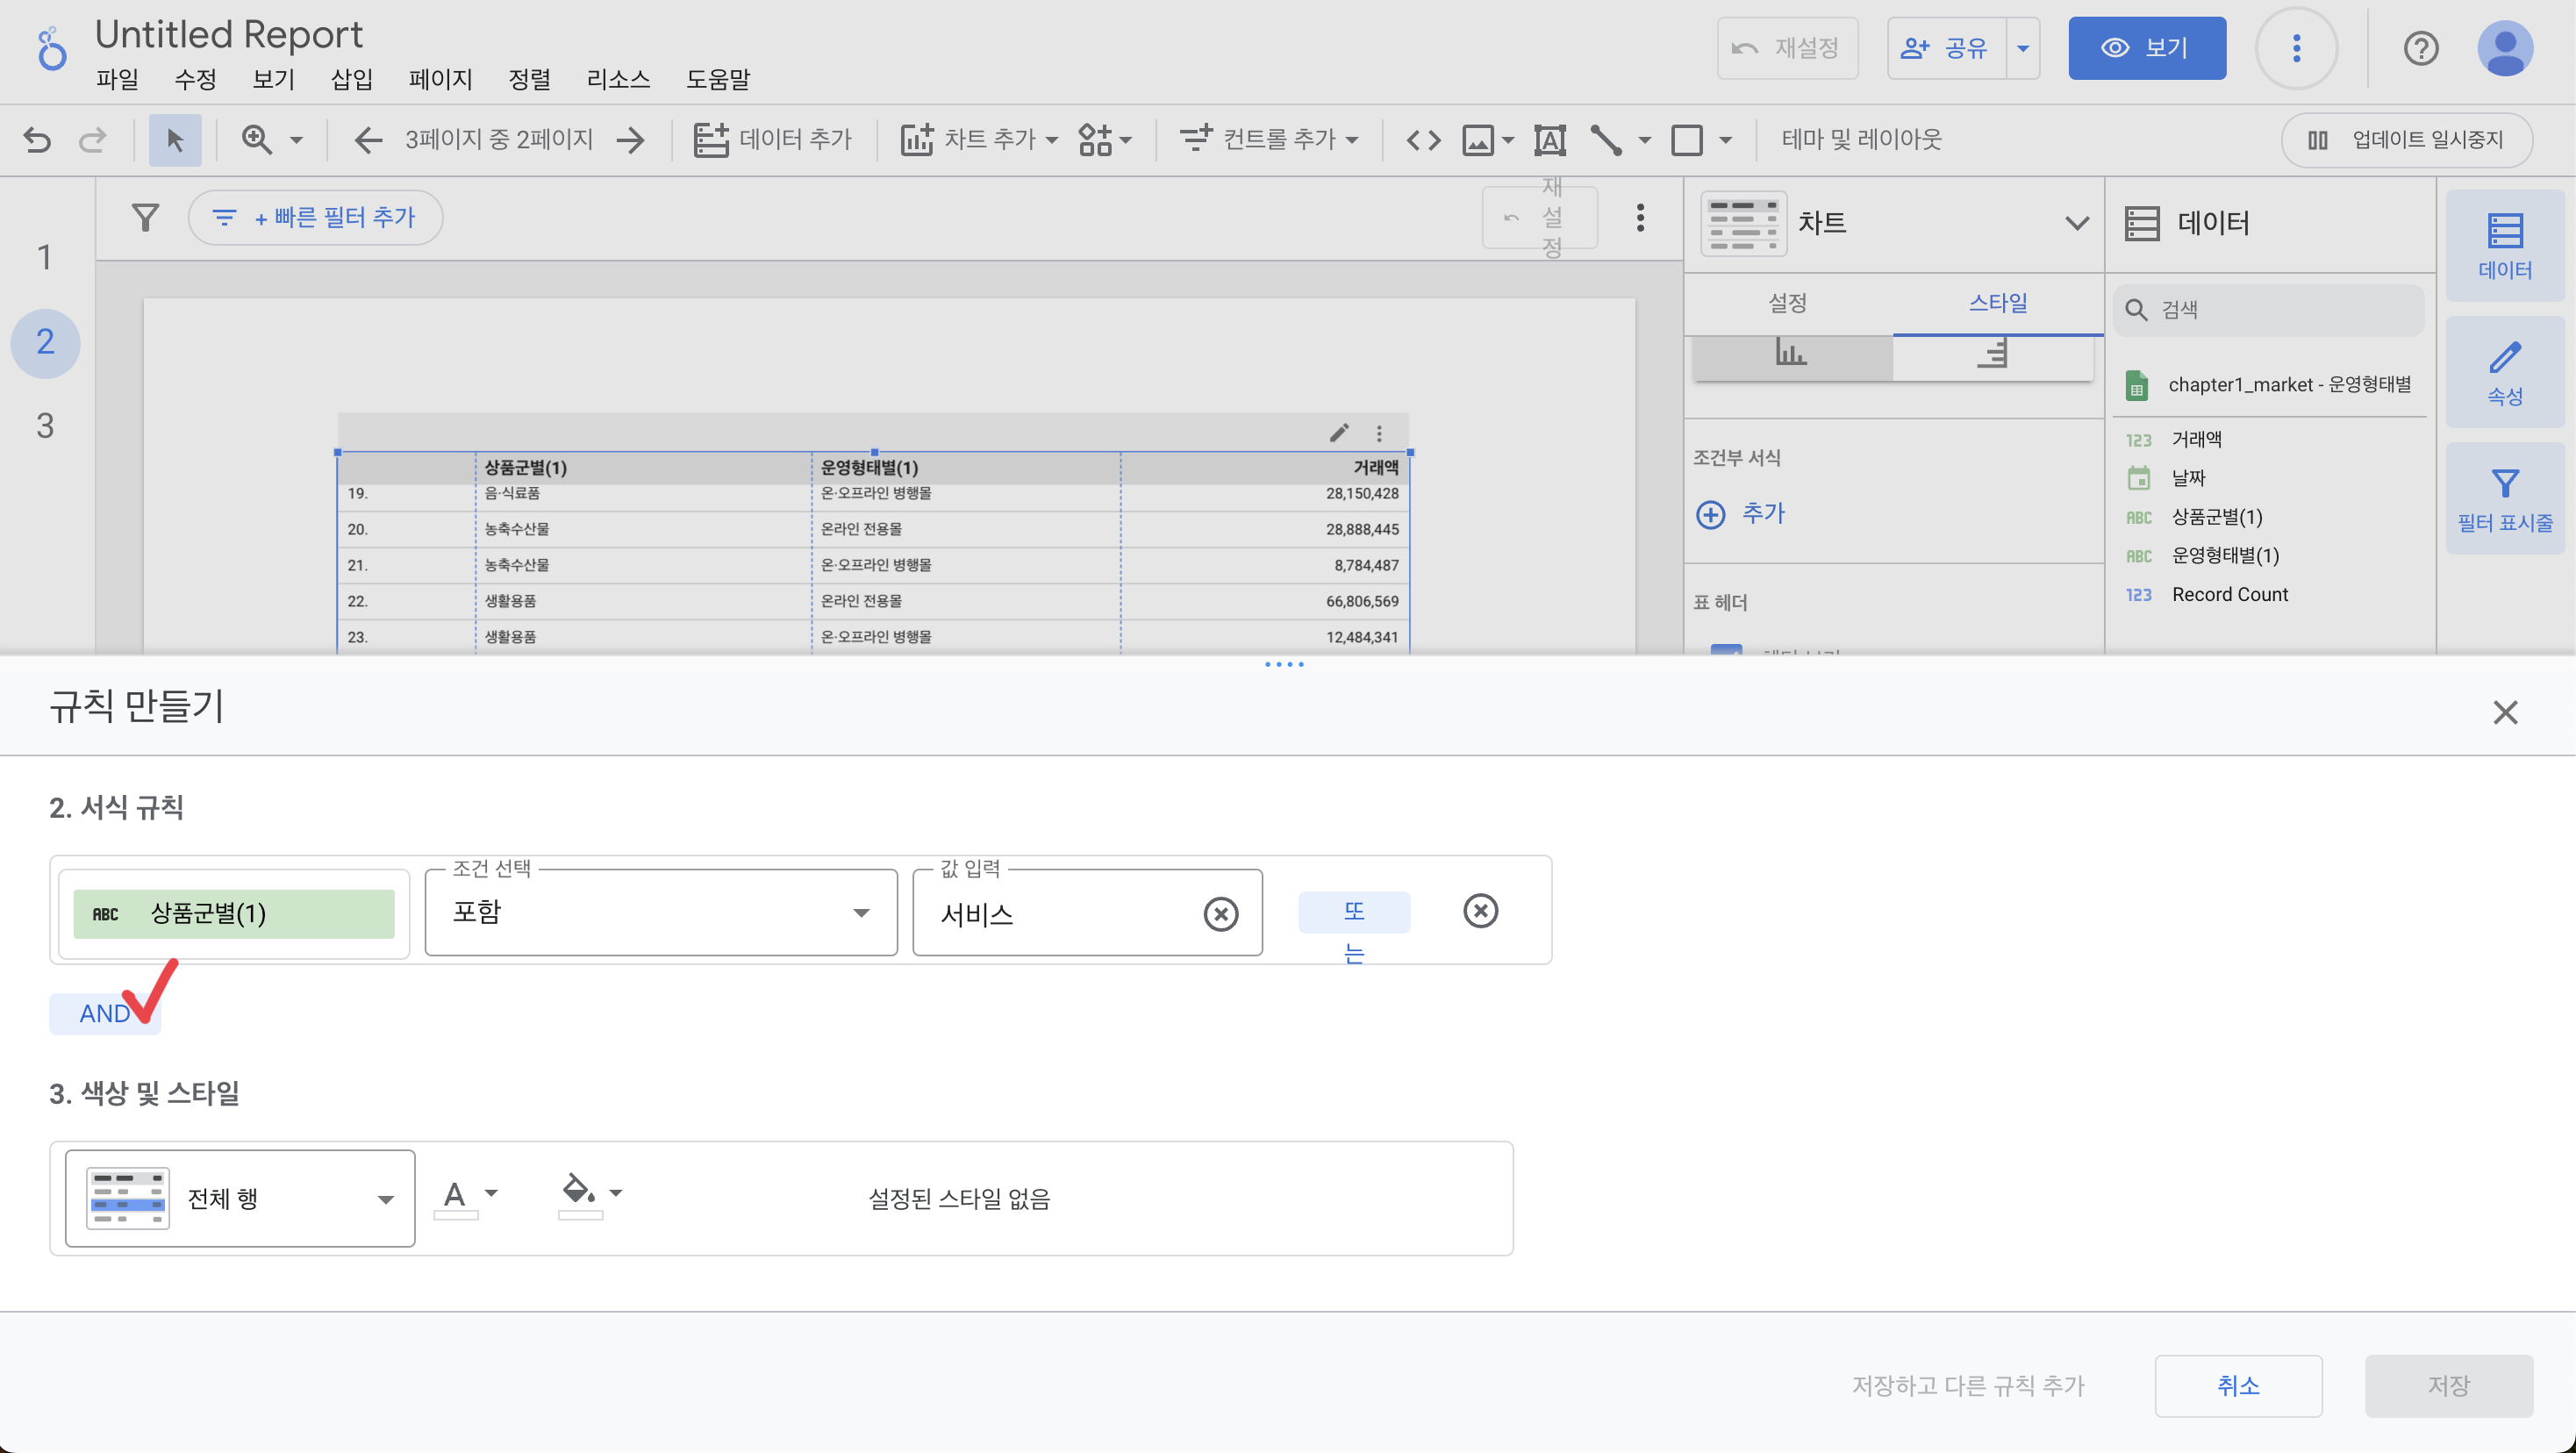2576x1453 pixels.
Task: Click the 취소 button
Action: pos(2237,1385)
